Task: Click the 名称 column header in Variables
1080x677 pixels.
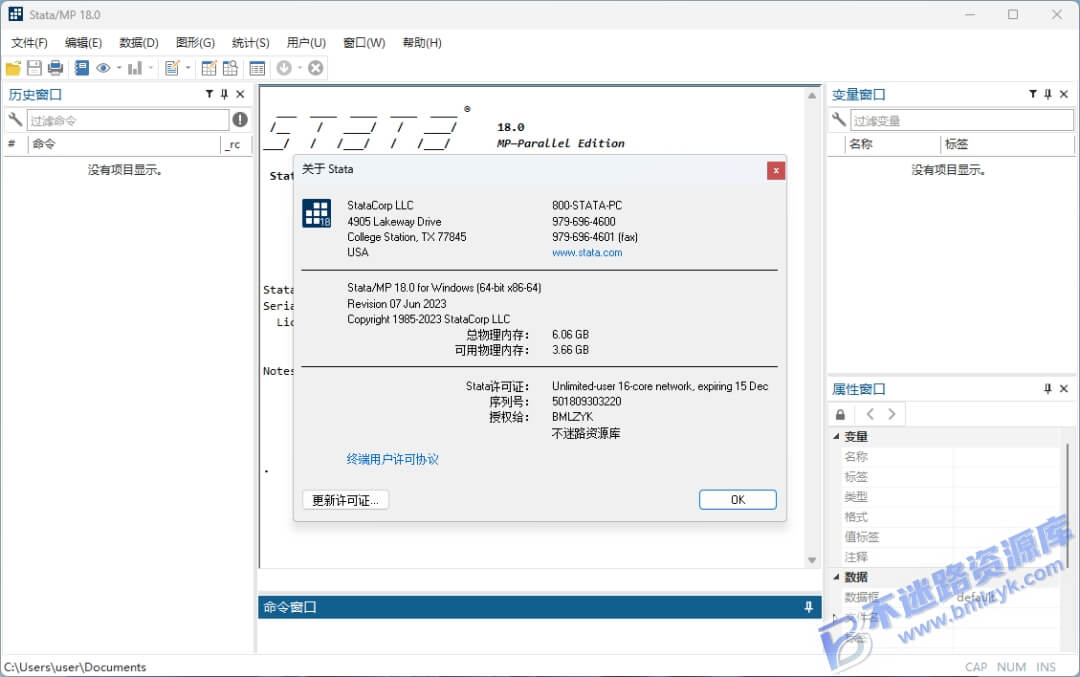Action: tap(893, 144)
